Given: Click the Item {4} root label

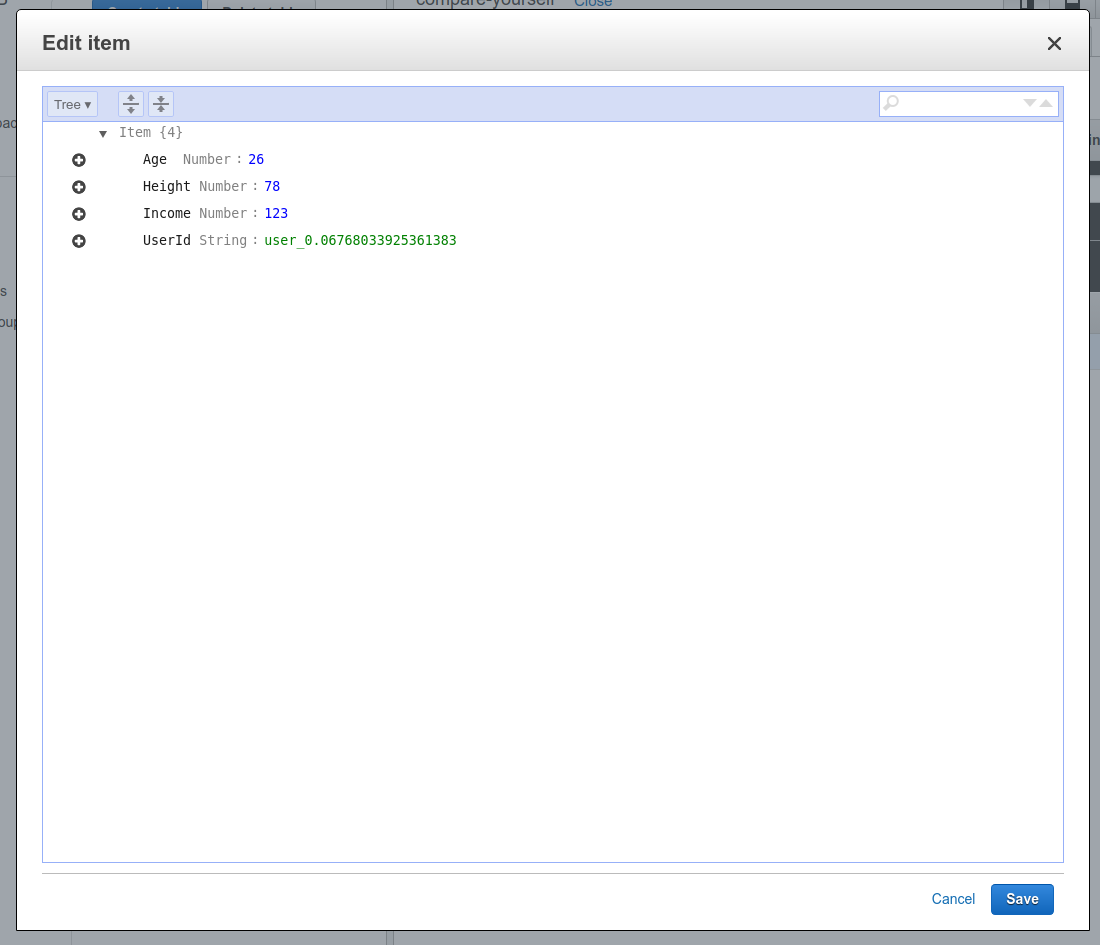Looking at the screenshot, I should coord(151,132).
